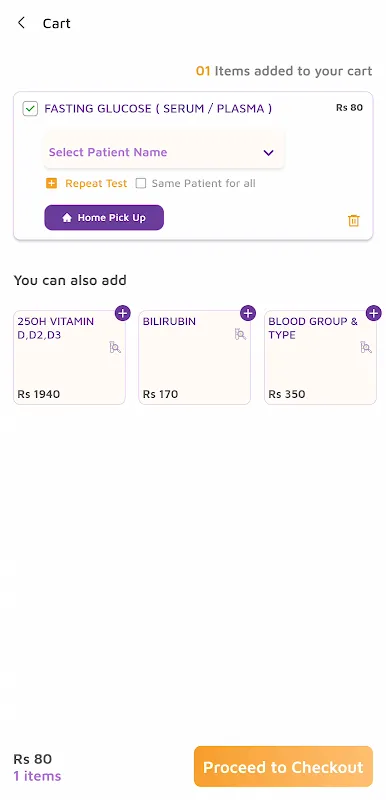Add Bilirubin test with plus icon
The height and width of the screenshot is (800, 386).
click(x=248, y=313)
